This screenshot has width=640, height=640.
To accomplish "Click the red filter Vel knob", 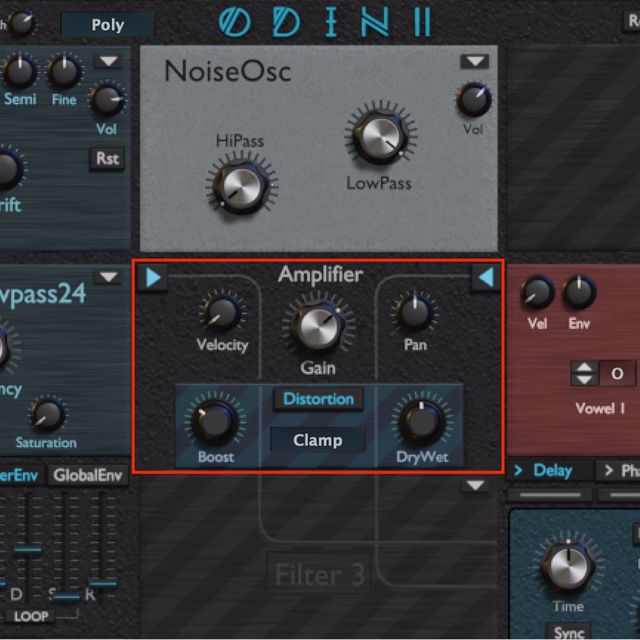I will pos(537,293).
